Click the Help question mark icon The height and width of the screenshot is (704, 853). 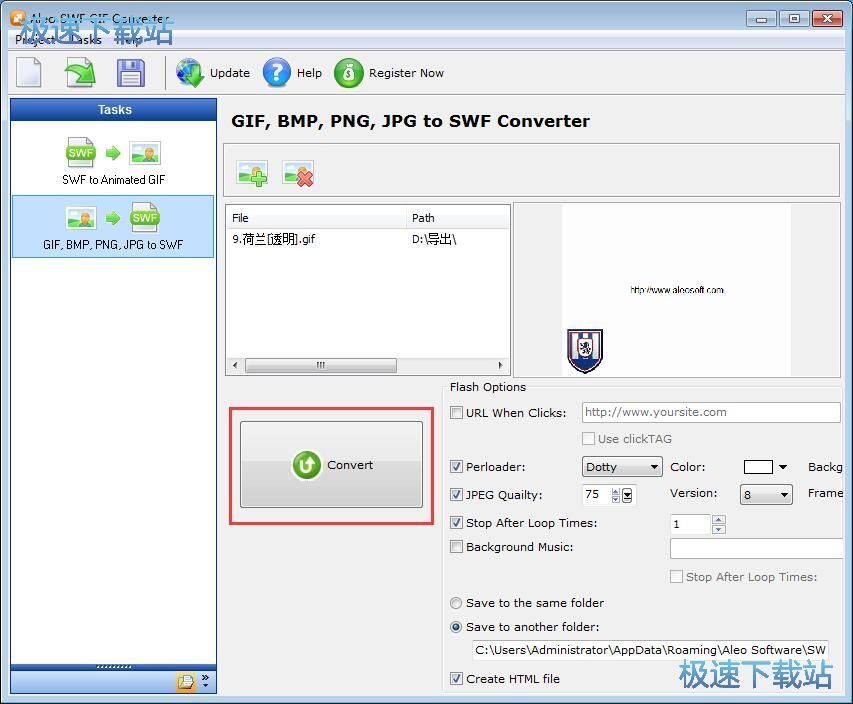point(277,73)
